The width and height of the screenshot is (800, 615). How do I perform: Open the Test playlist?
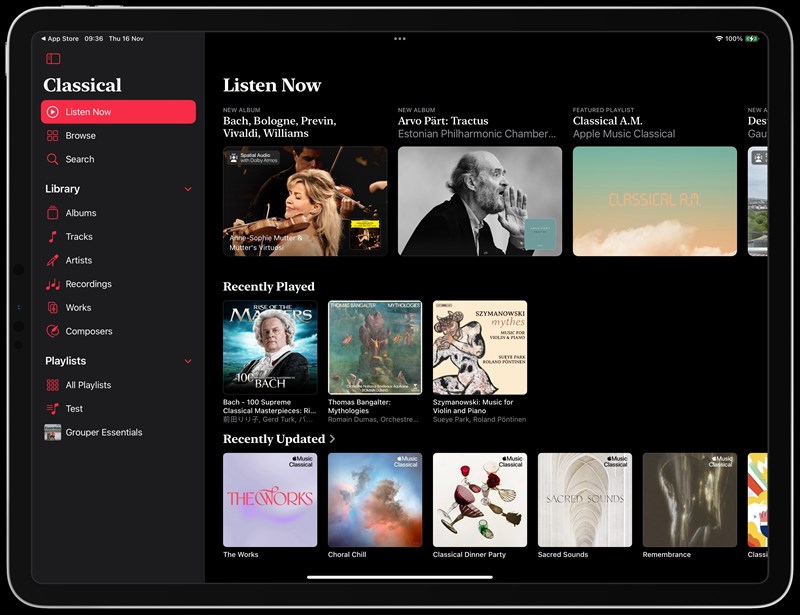[x=74, y=409]
